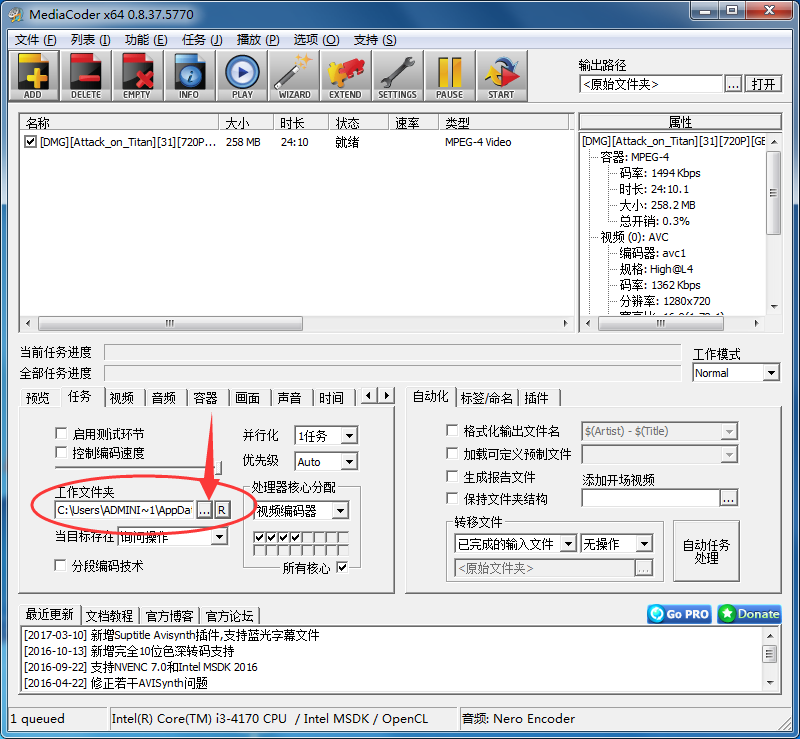Image resolution: width=800 pixels, height=739 pixels.
Task: Click the EMPTY icon to clear list
Action: tap(137, 75)
